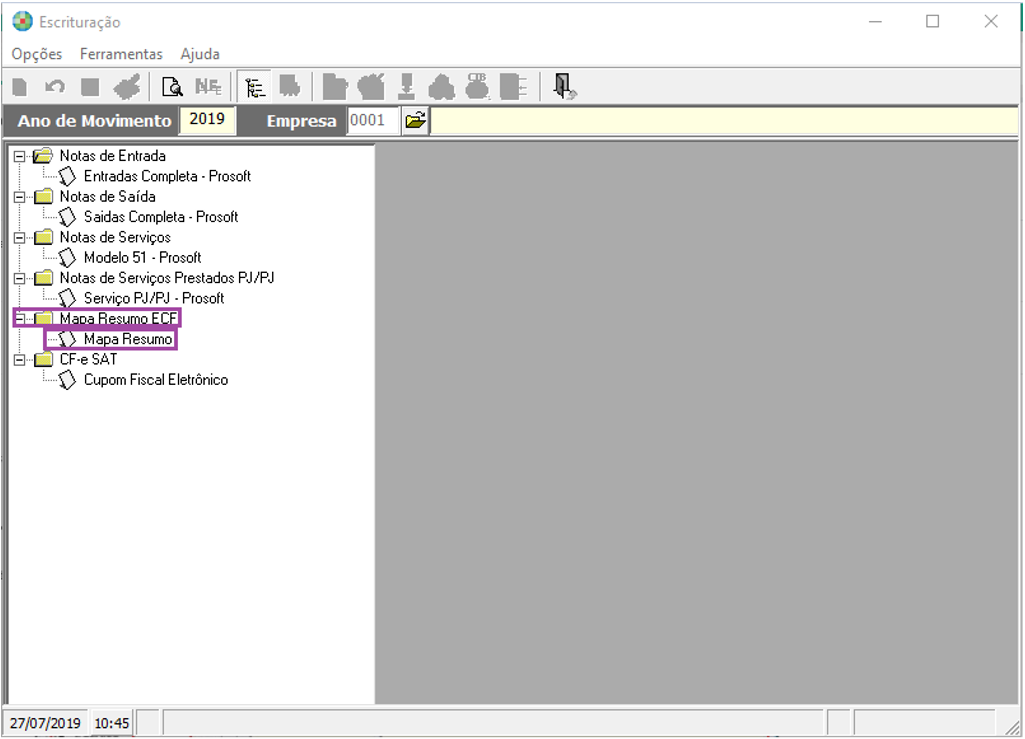The image size is (1025, 739).
Task: Click the sheet icon next to Cupom Fiscal Eletrônico
Action: coord(67,380)
